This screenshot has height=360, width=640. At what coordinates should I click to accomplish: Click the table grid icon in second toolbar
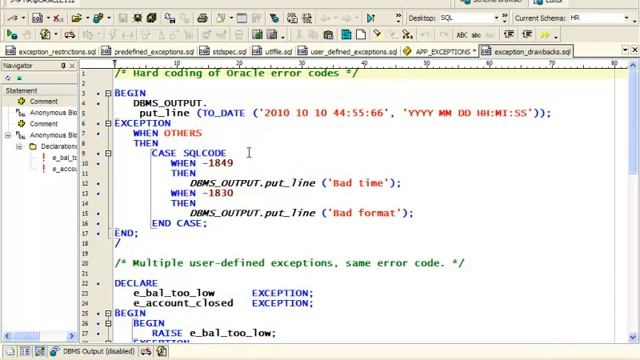pos(257,35)
